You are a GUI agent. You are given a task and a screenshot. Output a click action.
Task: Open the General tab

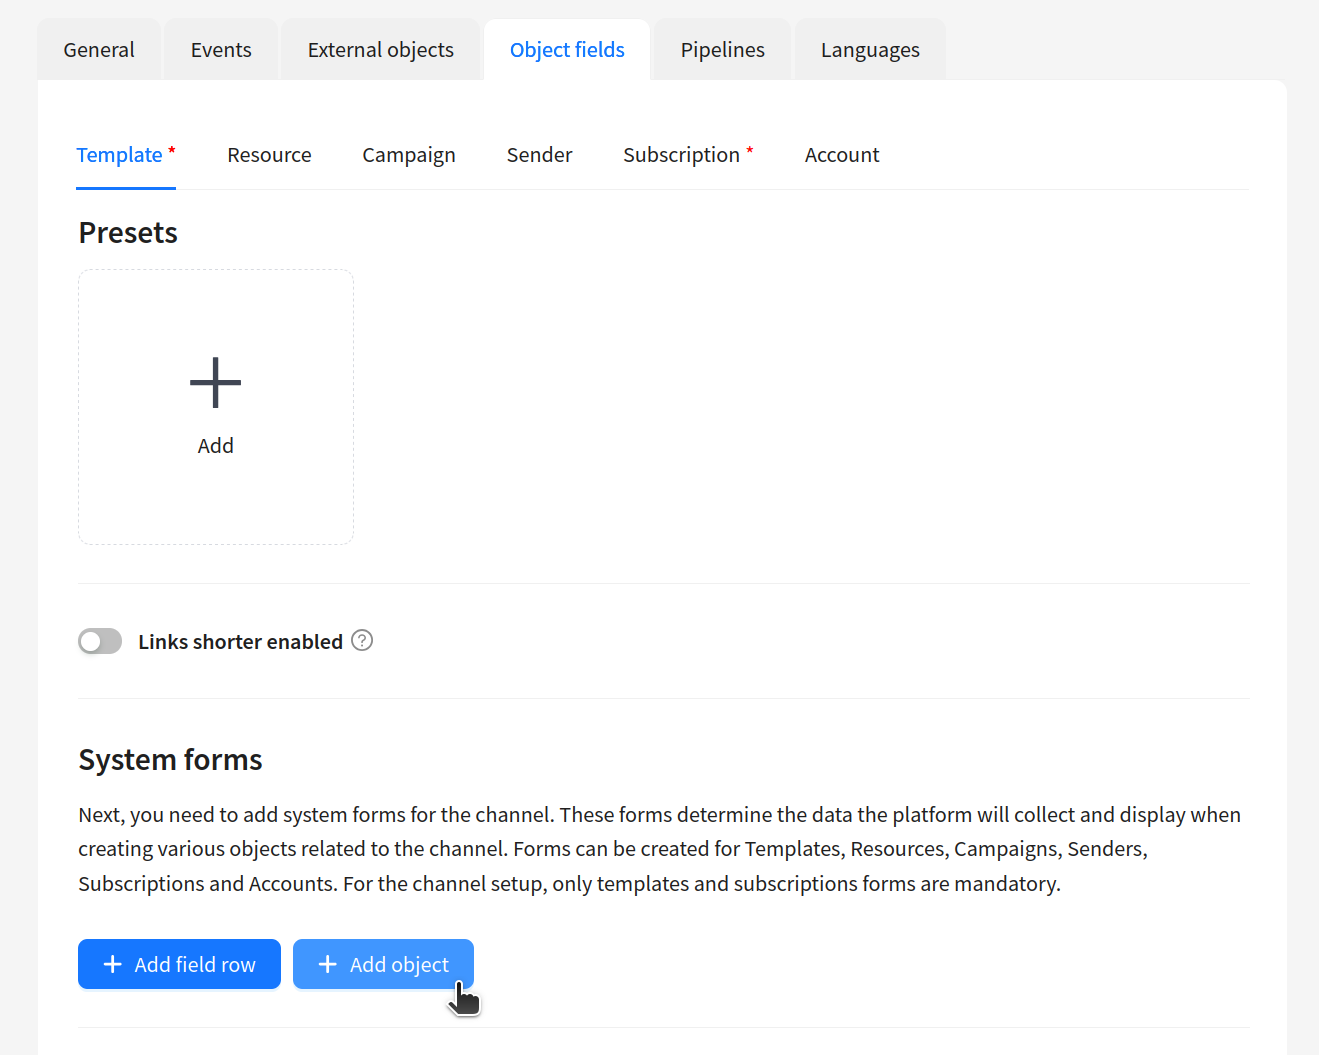pyautogui.click(x=99, y=50)
